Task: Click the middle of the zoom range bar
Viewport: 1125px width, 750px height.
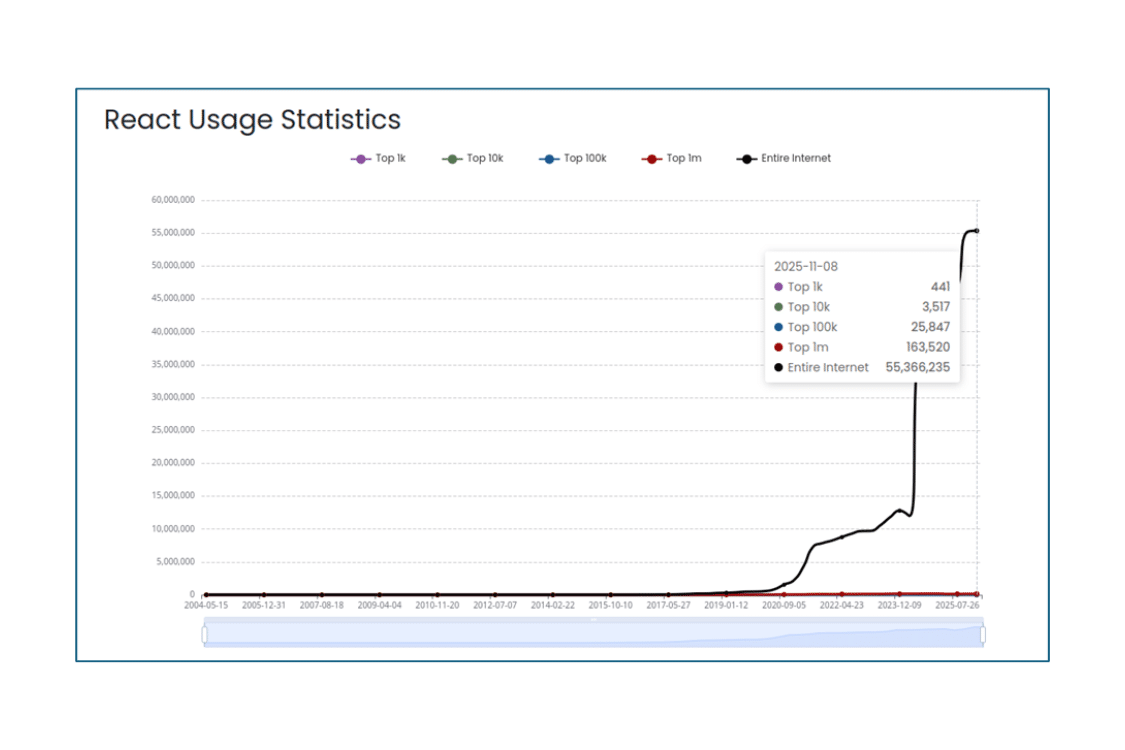Action: [x=594, y=634]
